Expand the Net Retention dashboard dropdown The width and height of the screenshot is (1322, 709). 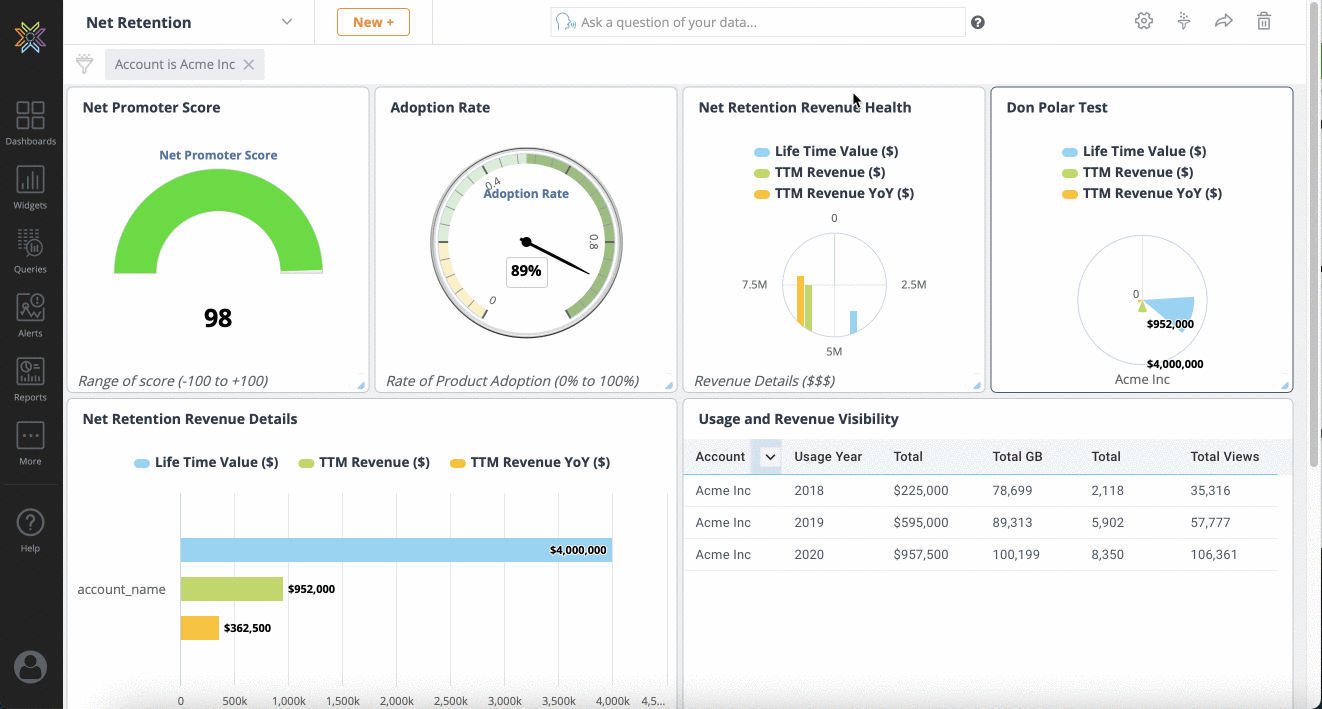[x=287, y=22]
